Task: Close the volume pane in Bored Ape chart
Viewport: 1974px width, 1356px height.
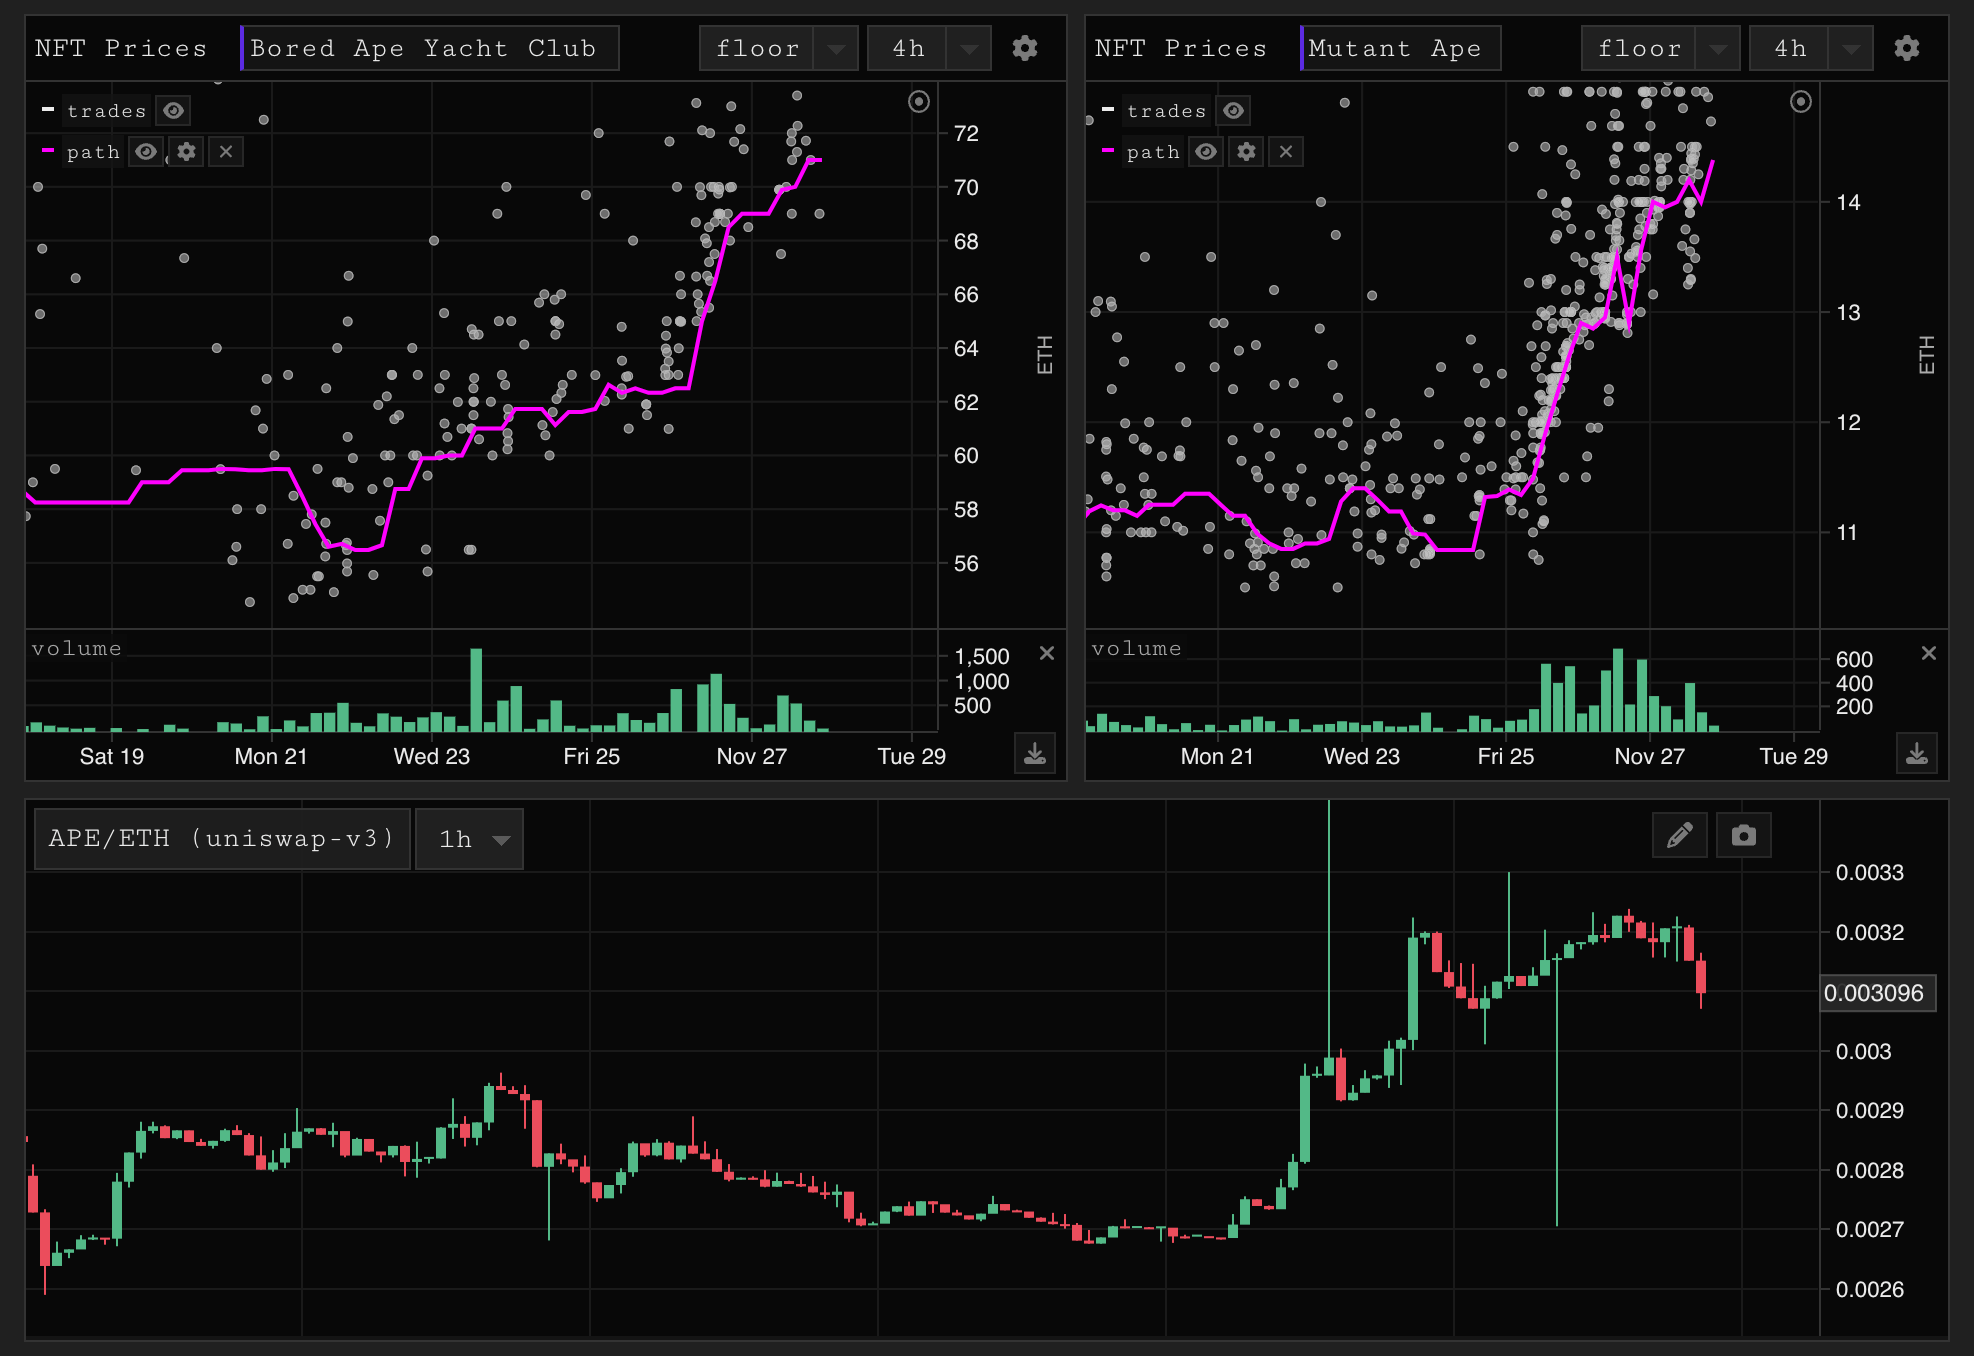Action: click(x=1046, y=653)
